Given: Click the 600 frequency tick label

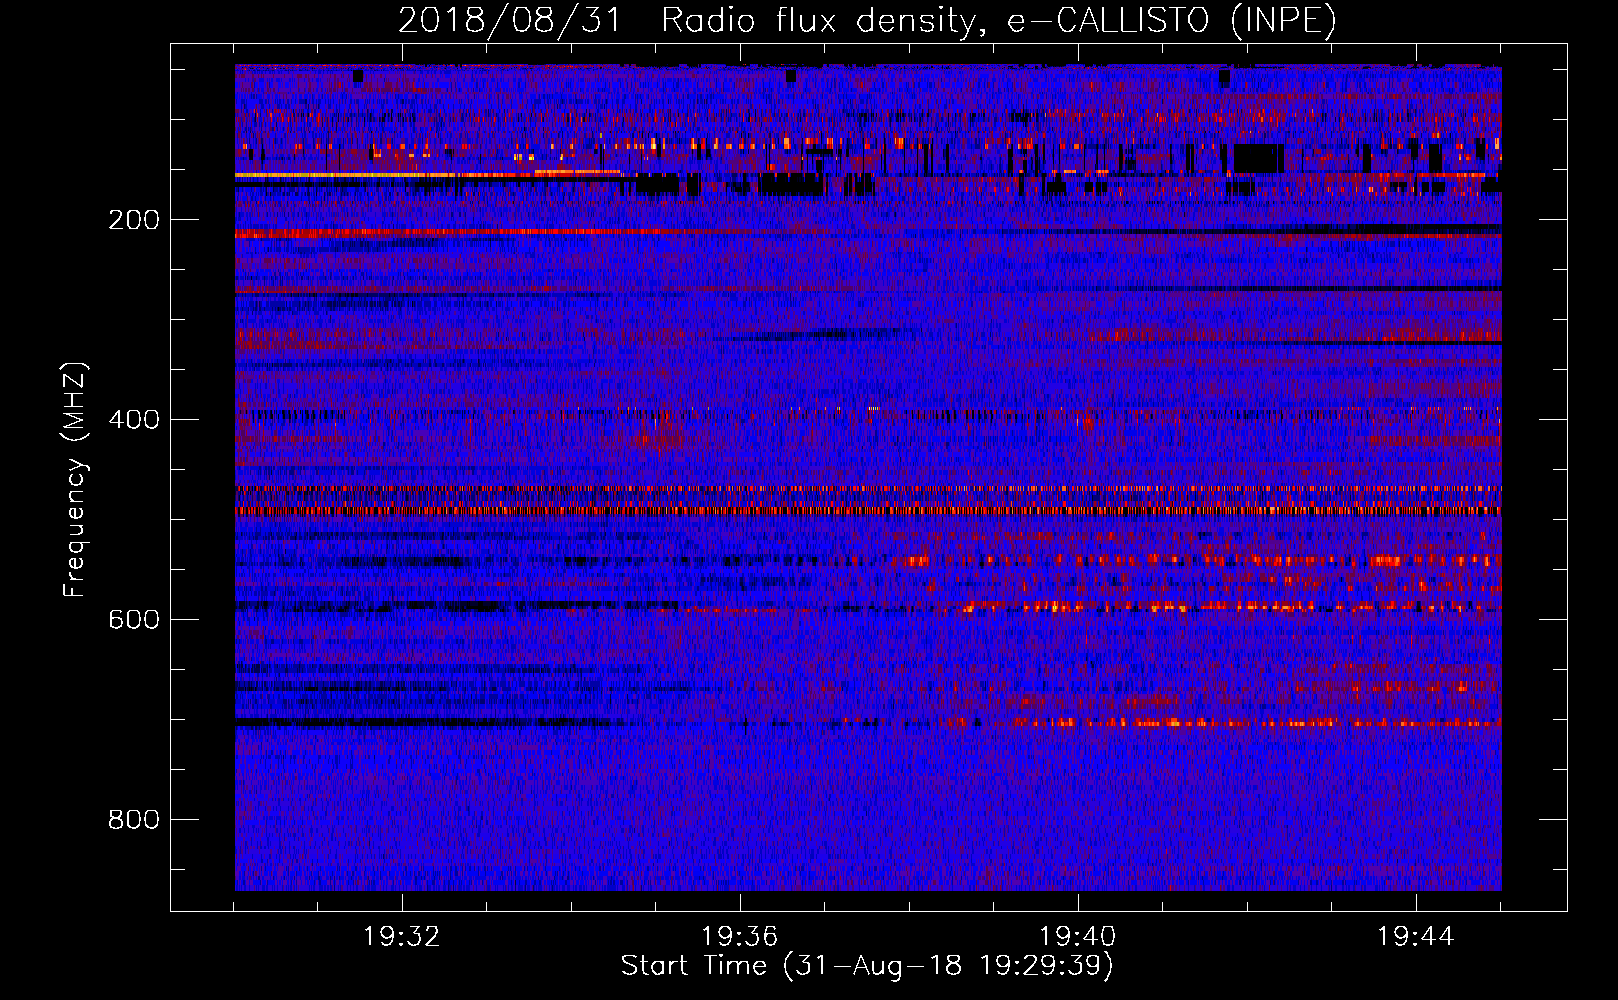Looking at the screenshot, I should tap(134, 620).
